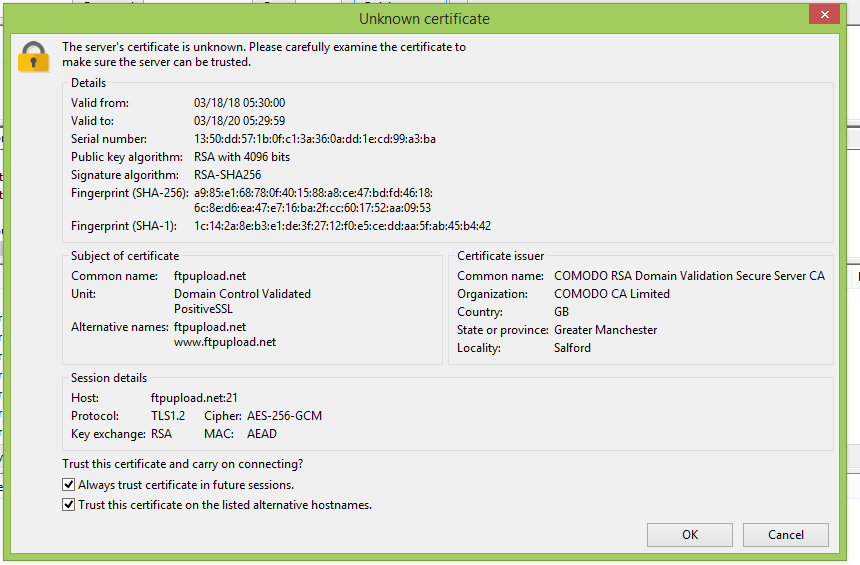The width and height of the screenshot is (860, 565).
Task: Click the COMODO CA Limited organization value
Action: [612, 294]
